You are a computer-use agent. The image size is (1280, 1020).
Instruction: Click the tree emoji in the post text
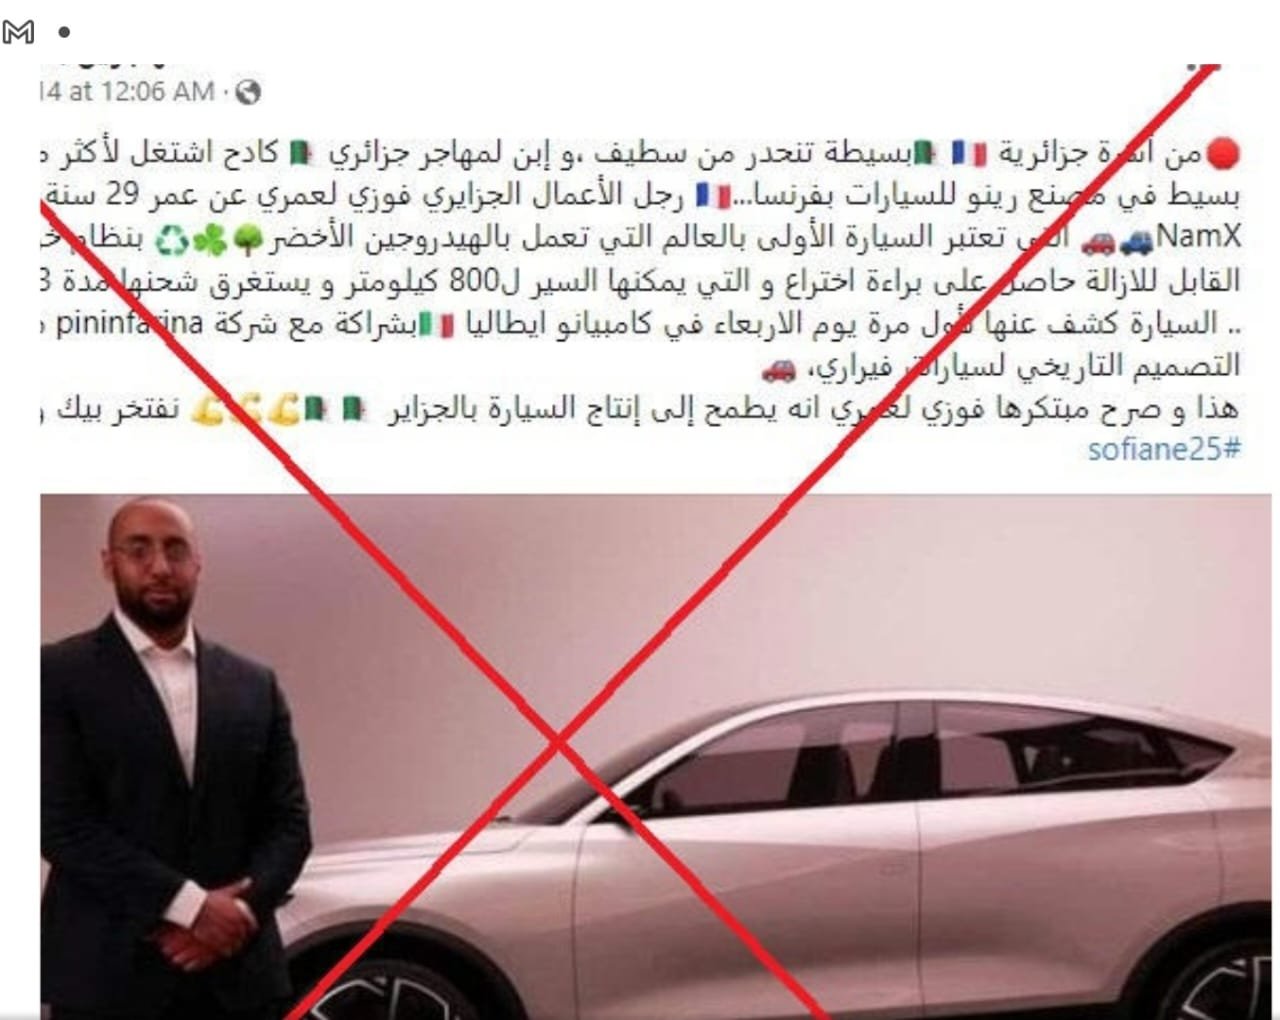(247, 238)
